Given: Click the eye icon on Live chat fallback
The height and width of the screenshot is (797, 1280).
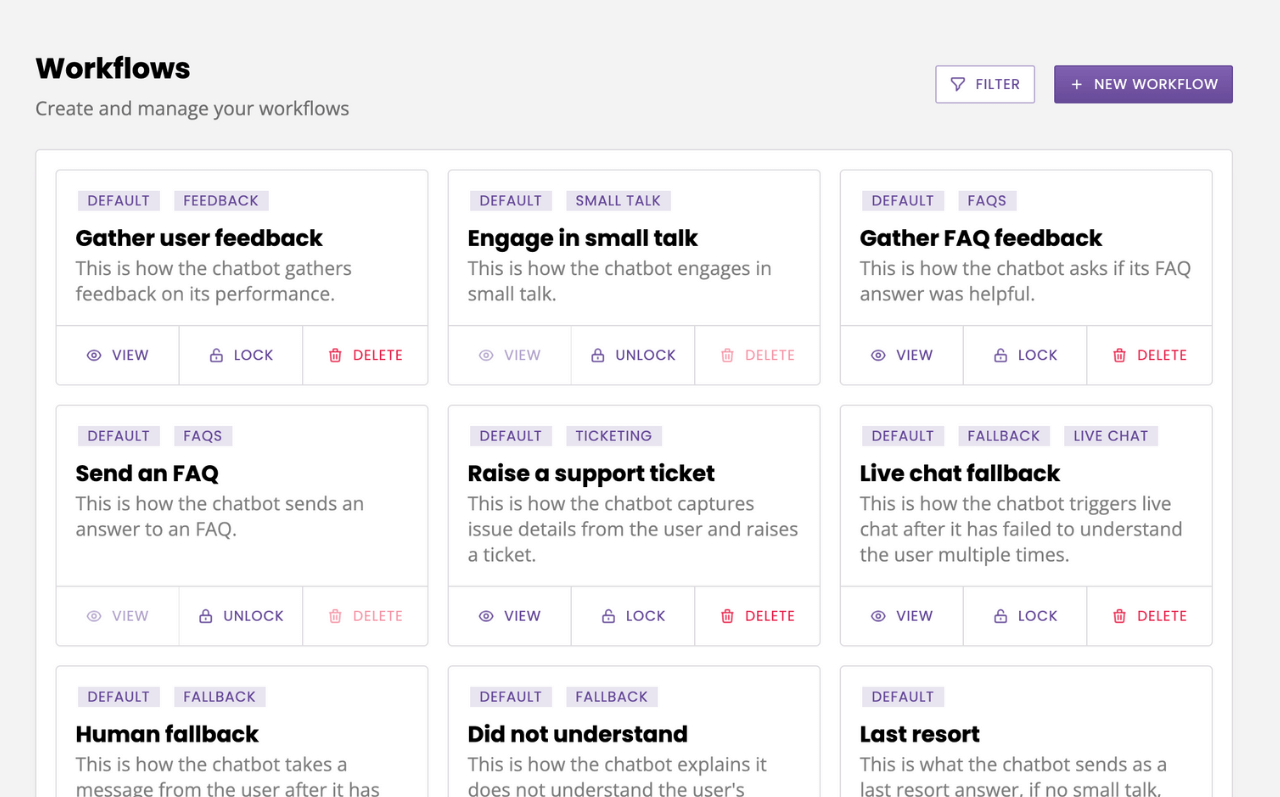Looking at the screenshot, I should point(877,616).
